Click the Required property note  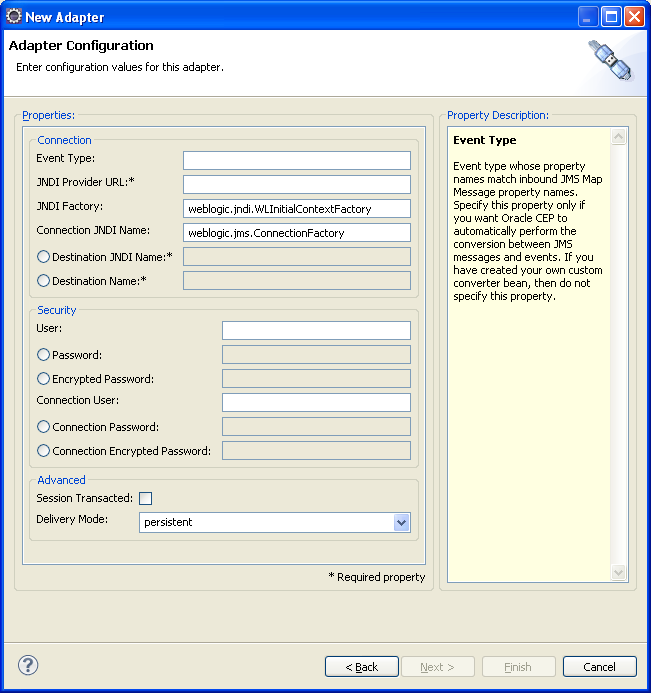coord(377,577)
